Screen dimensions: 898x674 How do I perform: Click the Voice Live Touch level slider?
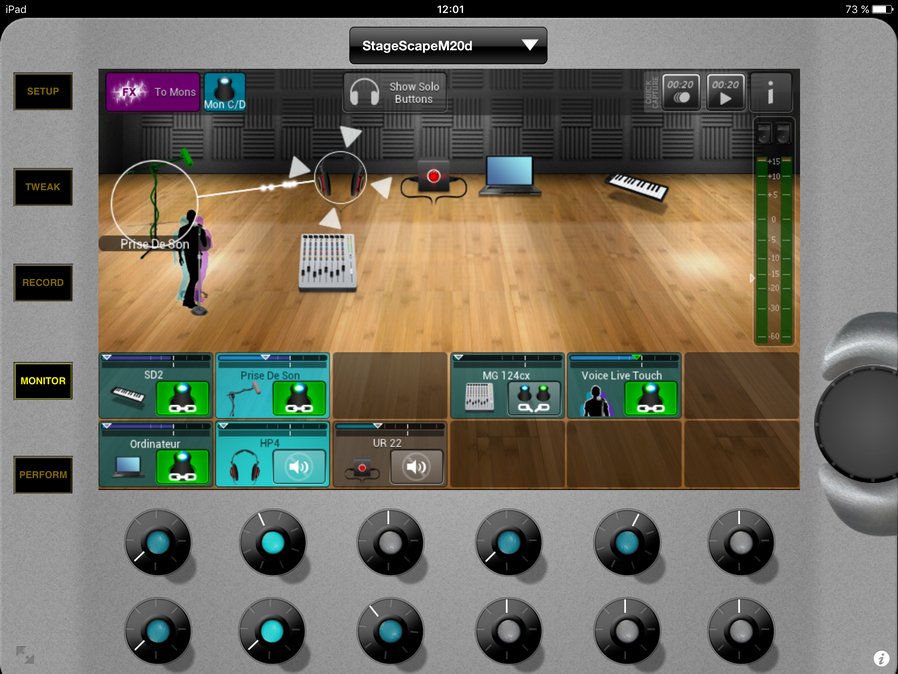624,358
